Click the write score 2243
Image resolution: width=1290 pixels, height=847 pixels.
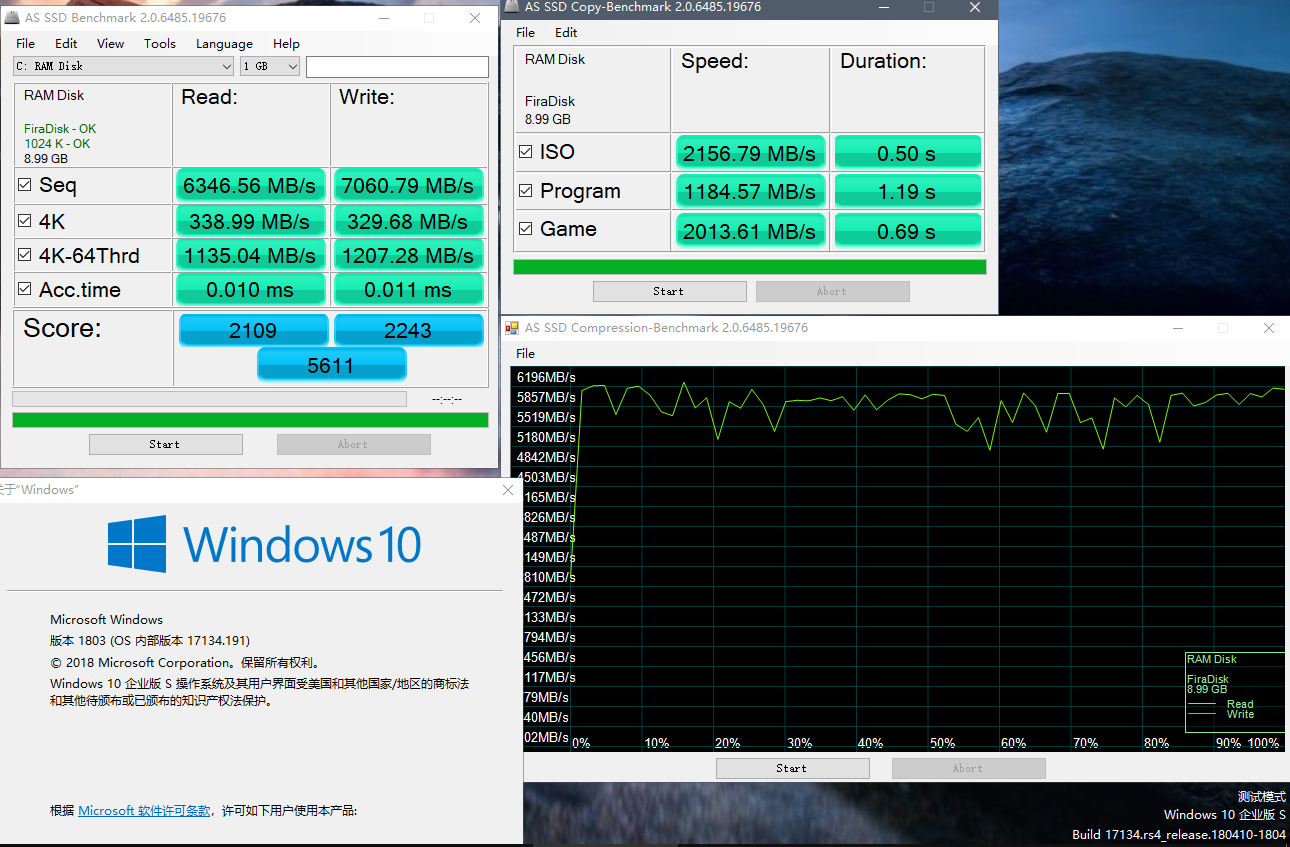(x=408, y=330)
